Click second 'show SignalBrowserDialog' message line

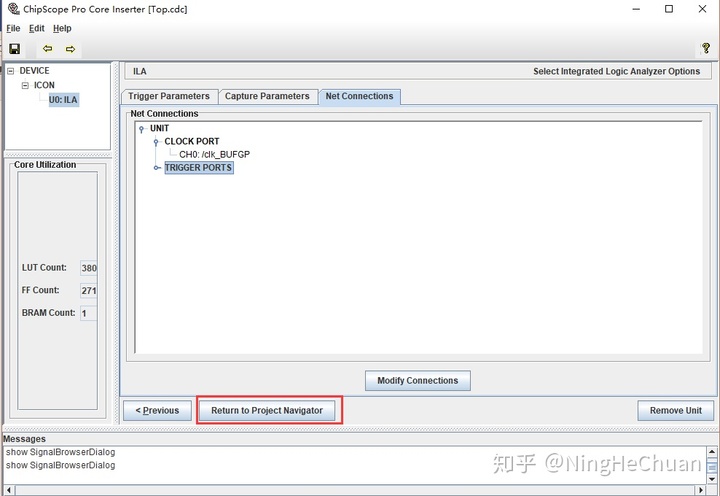click(x=60, y=465)
